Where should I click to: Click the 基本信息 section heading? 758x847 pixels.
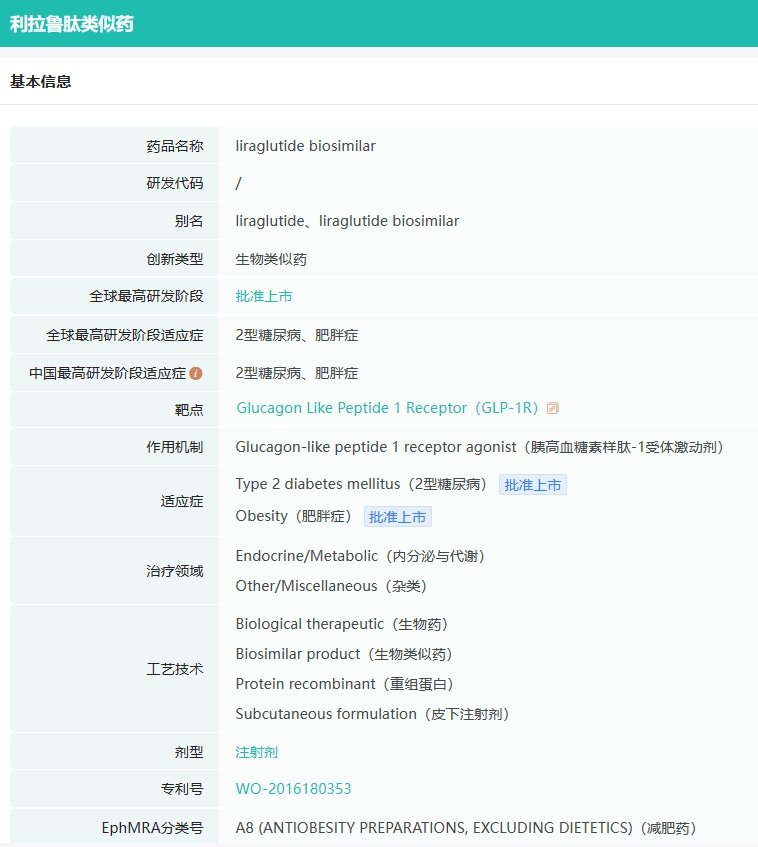coord(41,82)
